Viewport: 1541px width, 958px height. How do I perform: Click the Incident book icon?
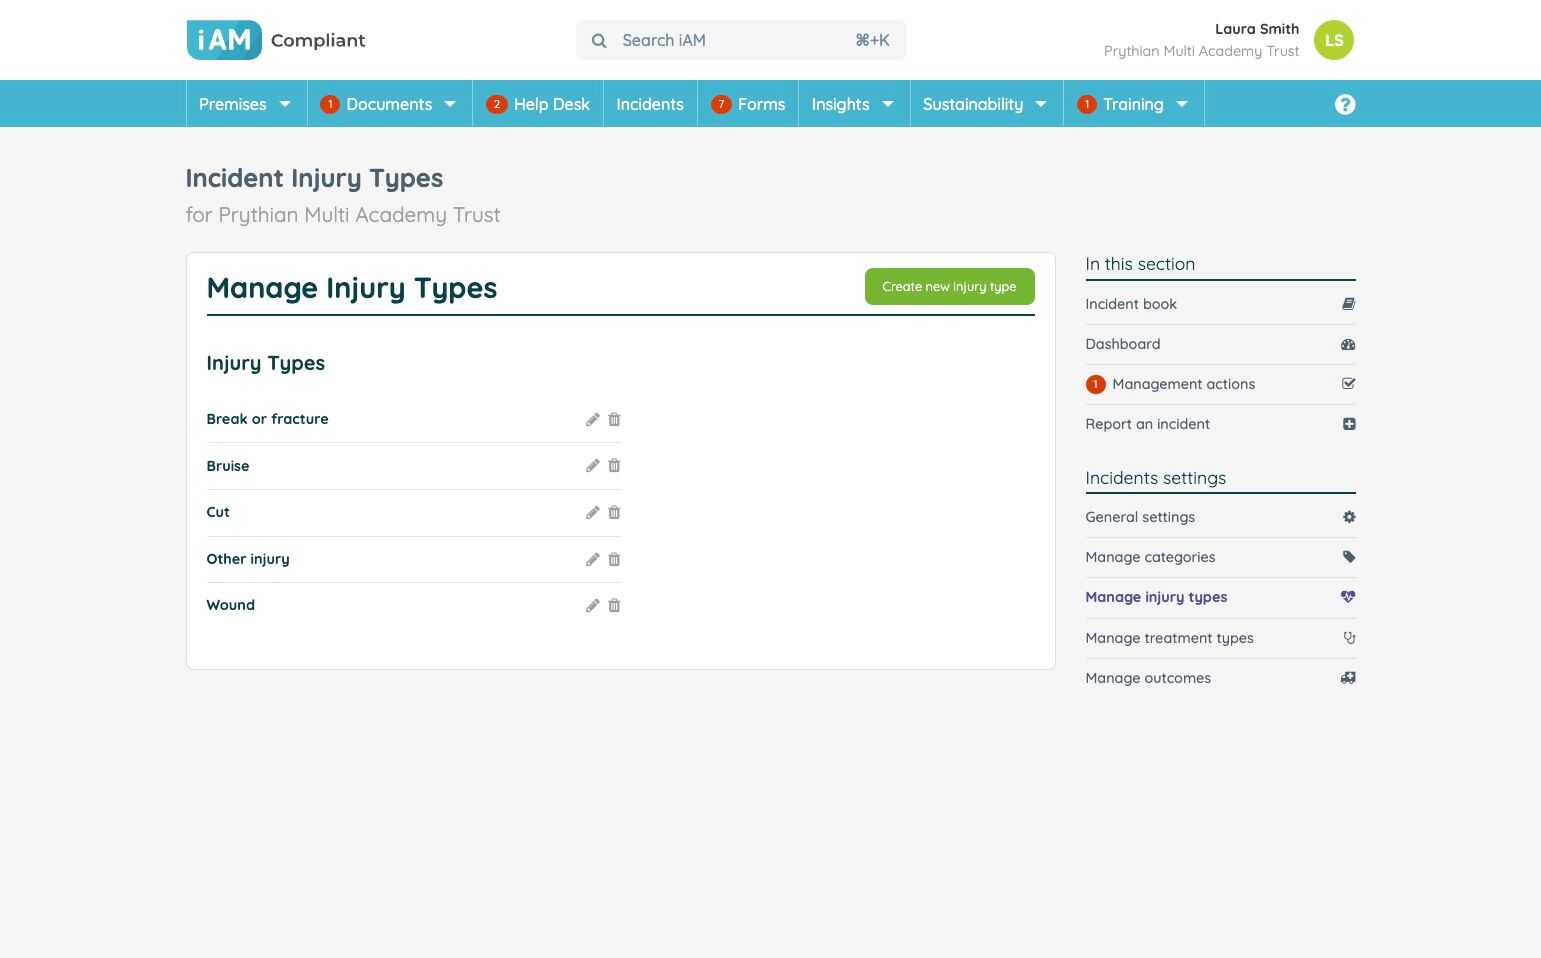pyautogui.click(x=1348, y=304)
